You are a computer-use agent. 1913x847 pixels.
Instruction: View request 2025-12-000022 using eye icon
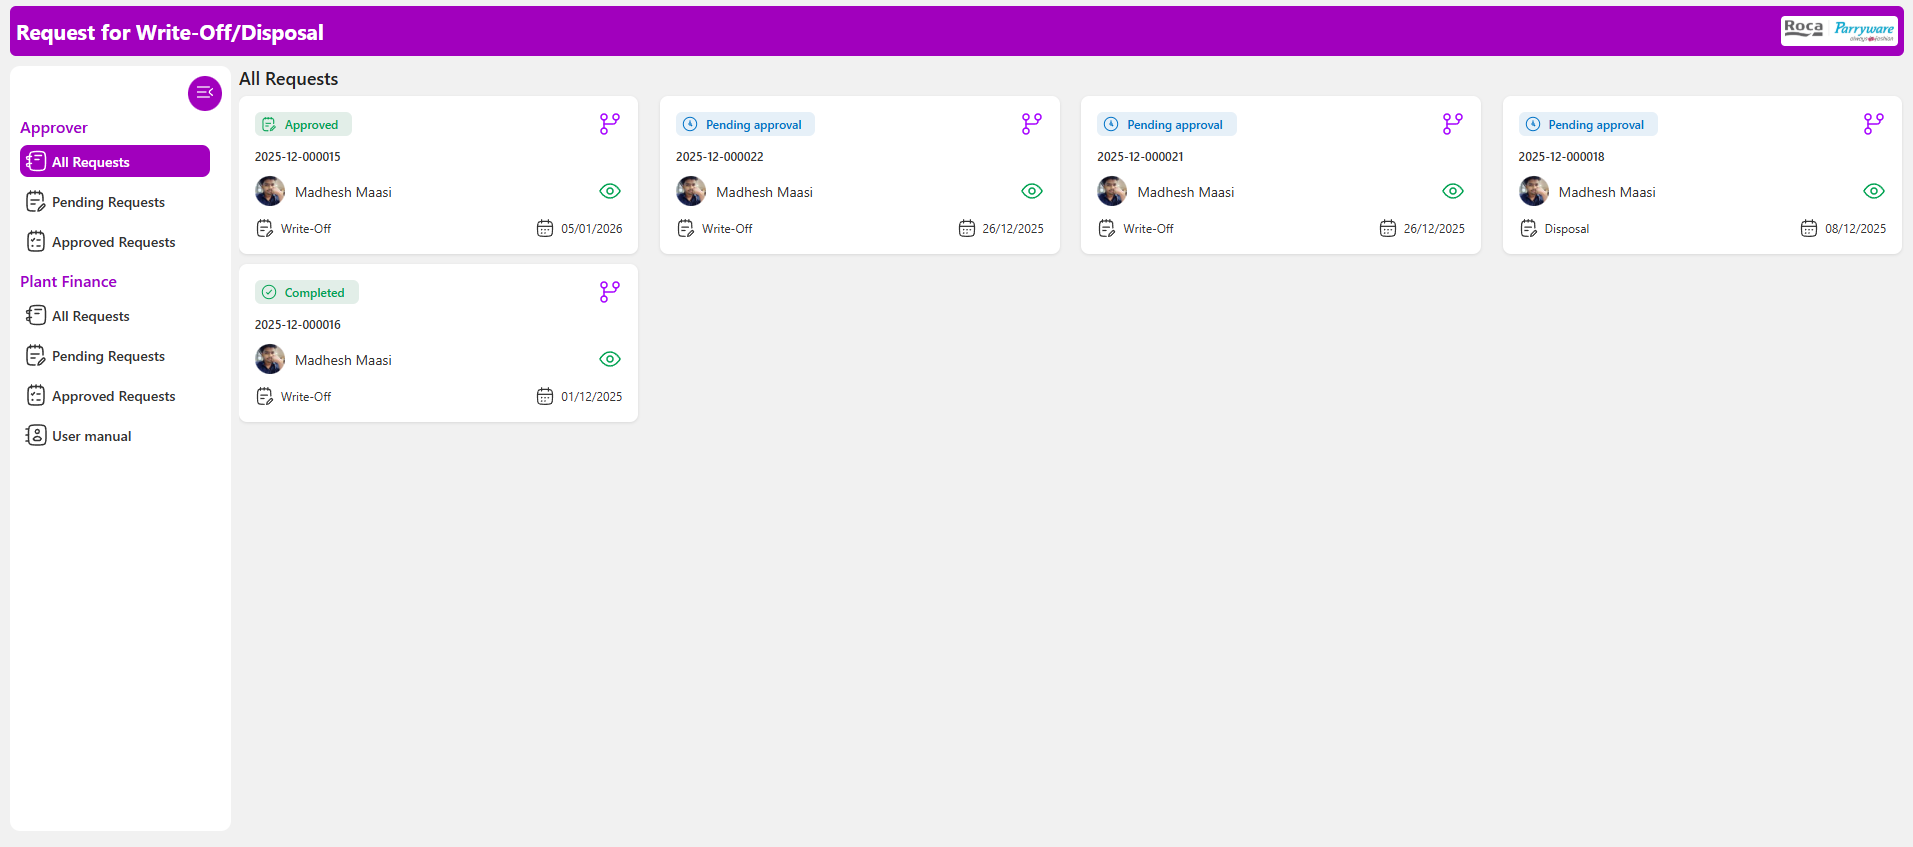1032,191
